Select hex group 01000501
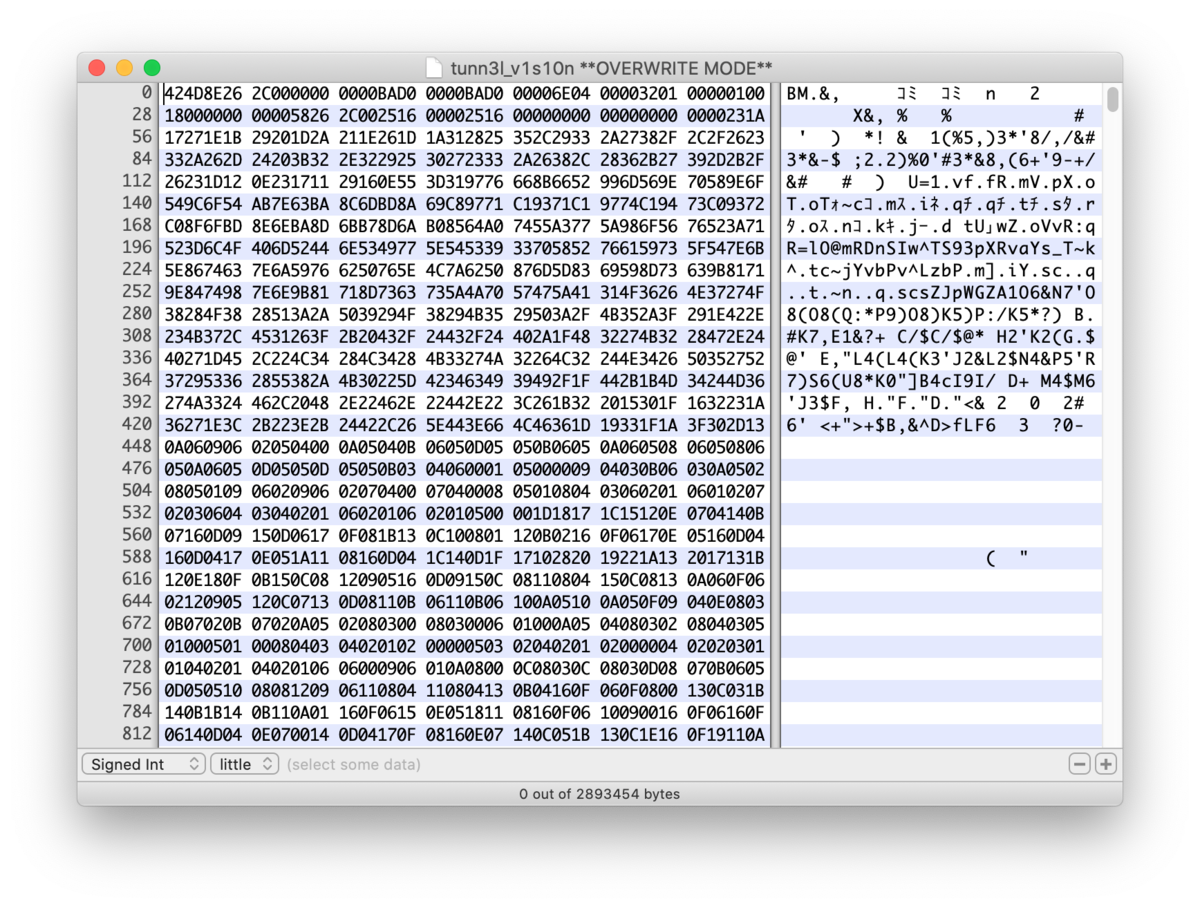 [x=203, y=646]
